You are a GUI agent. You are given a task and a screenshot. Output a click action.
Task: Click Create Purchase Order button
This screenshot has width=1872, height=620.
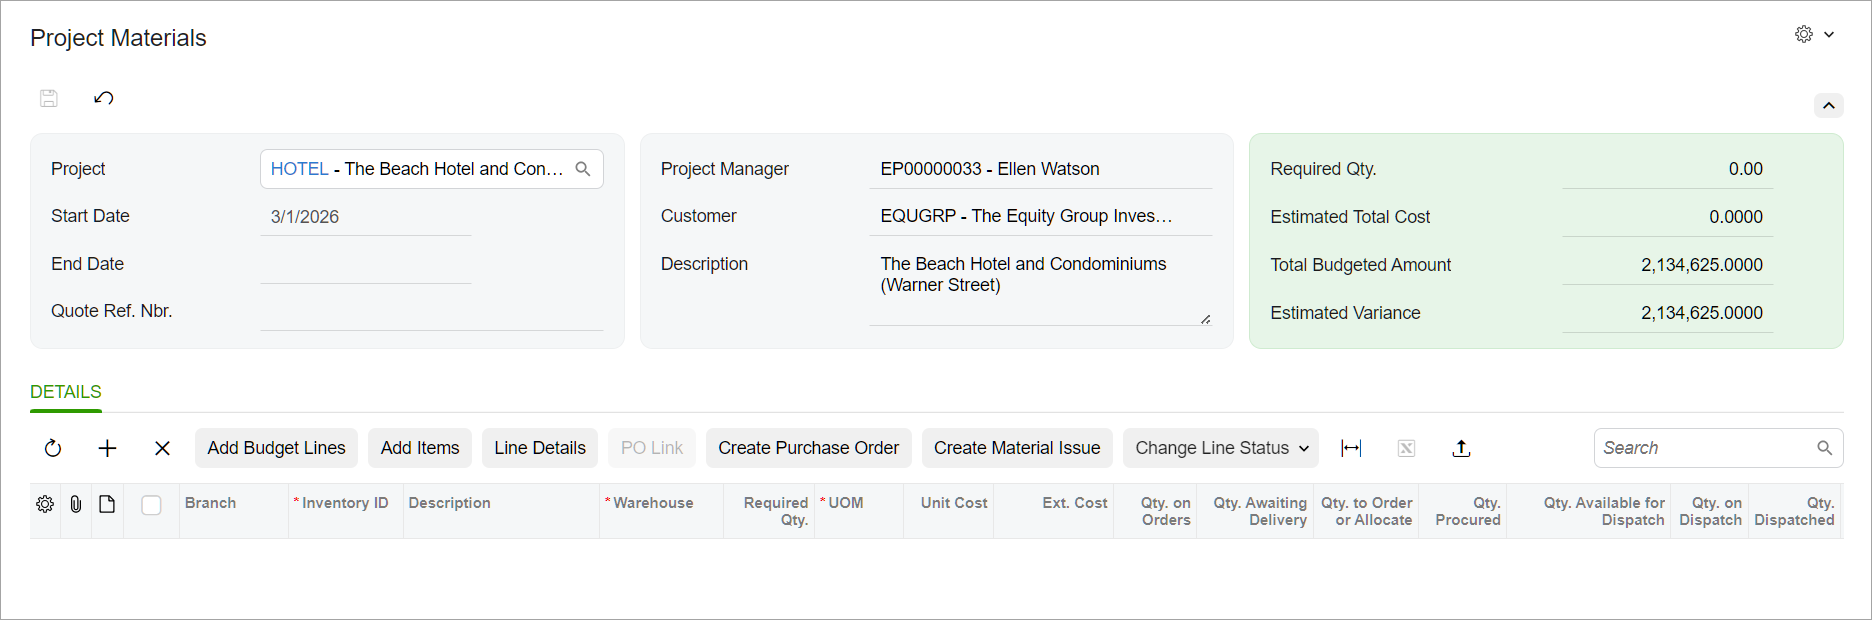(808, 448)
